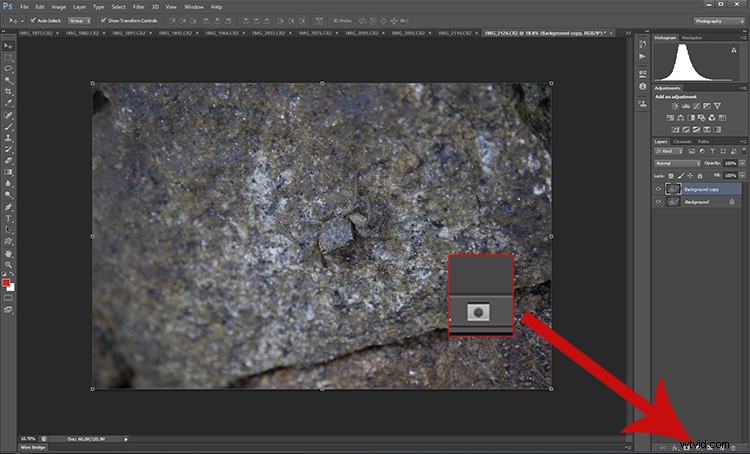Add a Brightness/Contrast adjustment

pos(675,106)
